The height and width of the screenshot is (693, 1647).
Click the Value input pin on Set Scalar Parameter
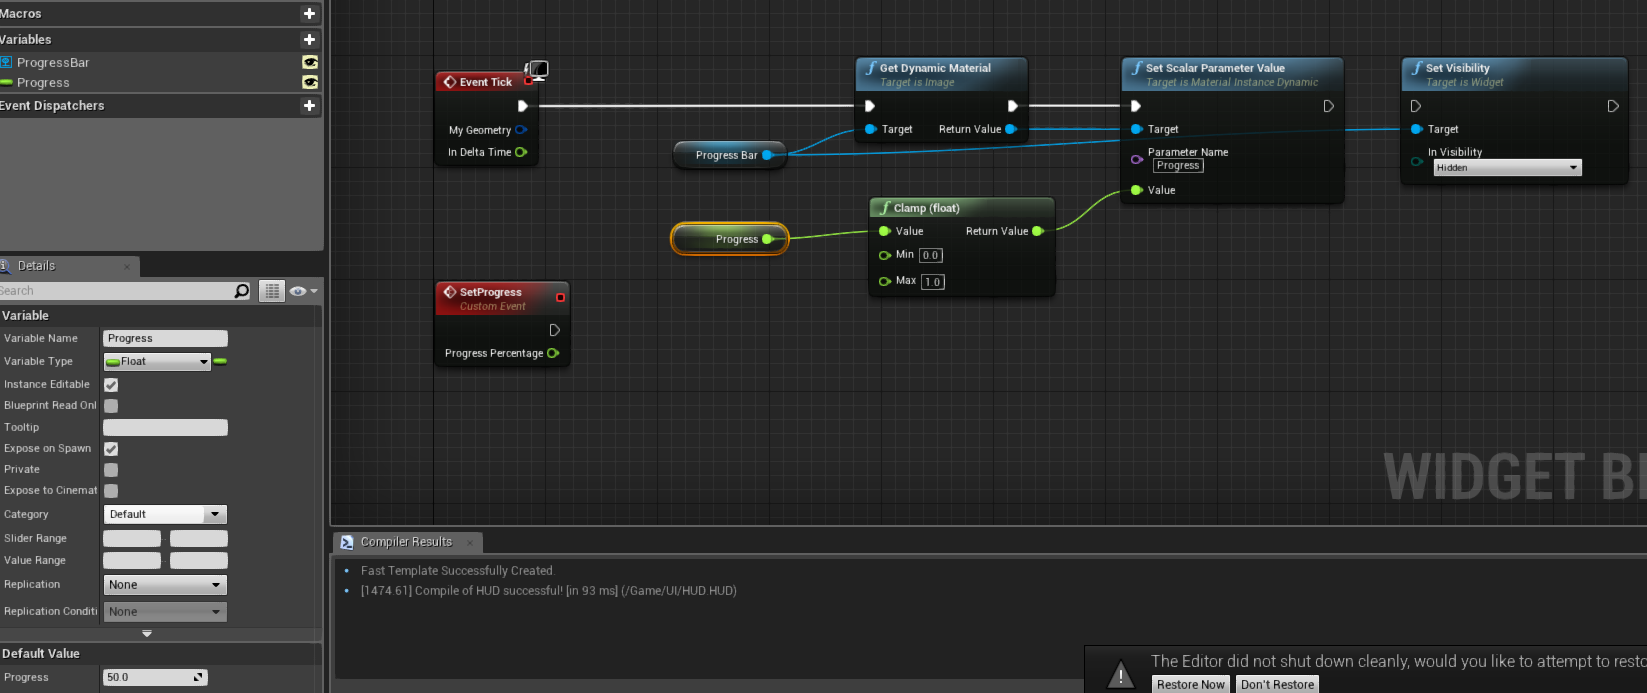tap(1136, 190)
